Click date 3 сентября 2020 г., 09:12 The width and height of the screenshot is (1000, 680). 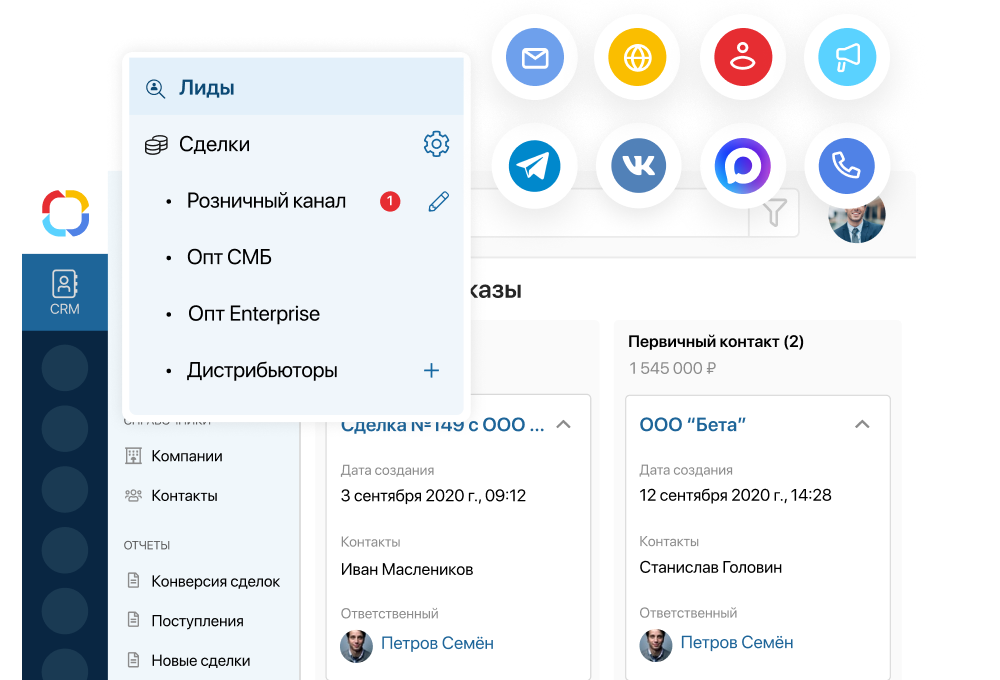pyautogui.click(x=433, y=496)
